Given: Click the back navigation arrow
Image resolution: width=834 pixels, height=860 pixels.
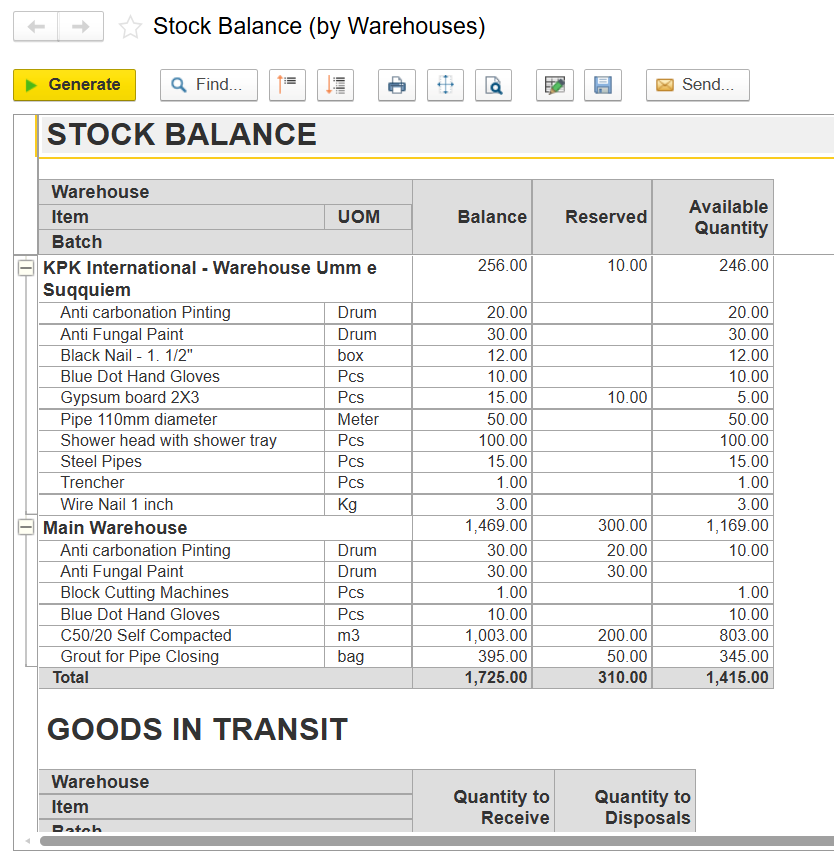Looking at the screenshot, I should coord(36,26).
